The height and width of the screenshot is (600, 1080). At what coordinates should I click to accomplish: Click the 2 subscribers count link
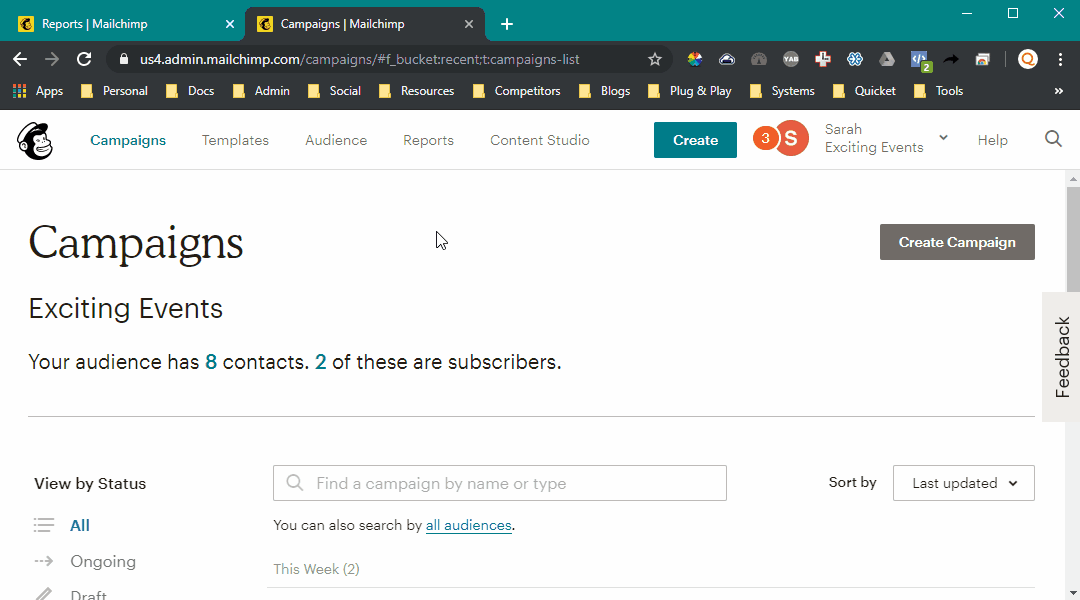[x=320, y=362]
